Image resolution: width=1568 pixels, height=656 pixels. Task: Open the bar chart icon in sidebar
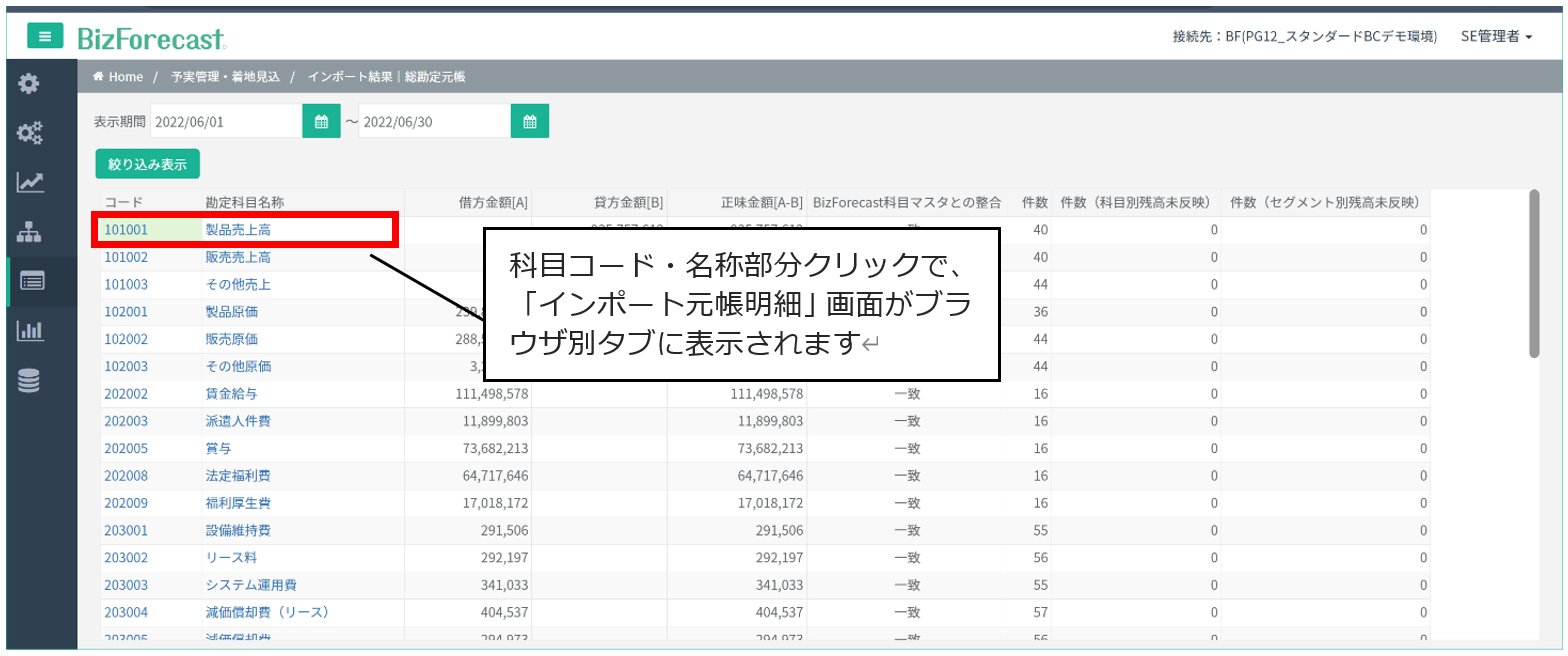pyautogui.click(x=30, y=330)
